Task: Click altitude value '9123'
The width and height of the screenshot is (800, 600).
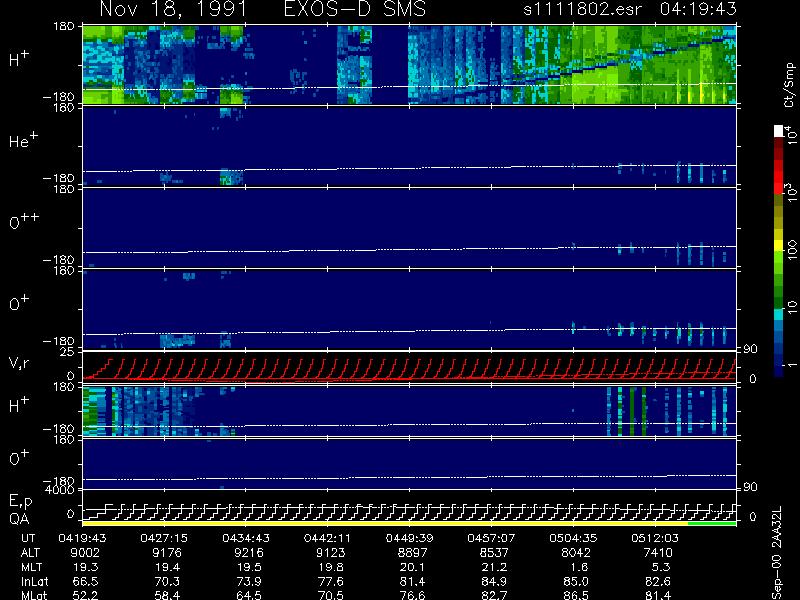Action: (331, 553)
